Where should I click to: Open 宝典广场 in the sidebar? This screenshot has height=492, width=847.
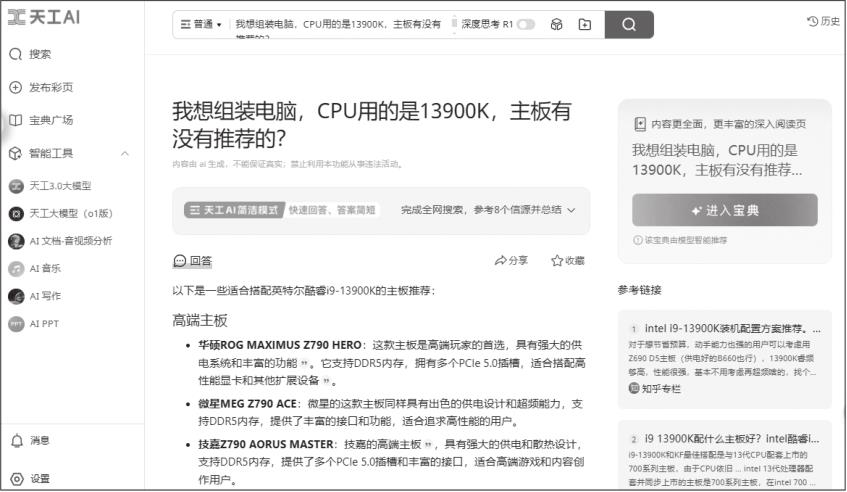pos(41,120)
